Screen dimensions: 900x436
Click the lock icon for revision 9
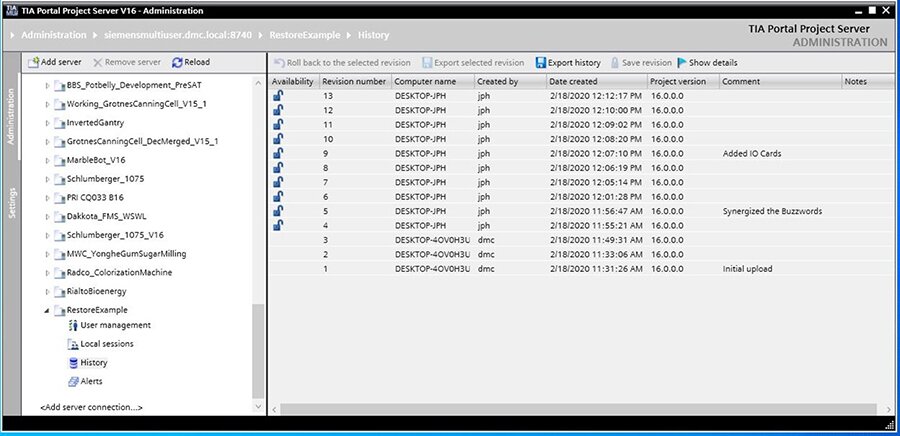[x=278, y=153]
